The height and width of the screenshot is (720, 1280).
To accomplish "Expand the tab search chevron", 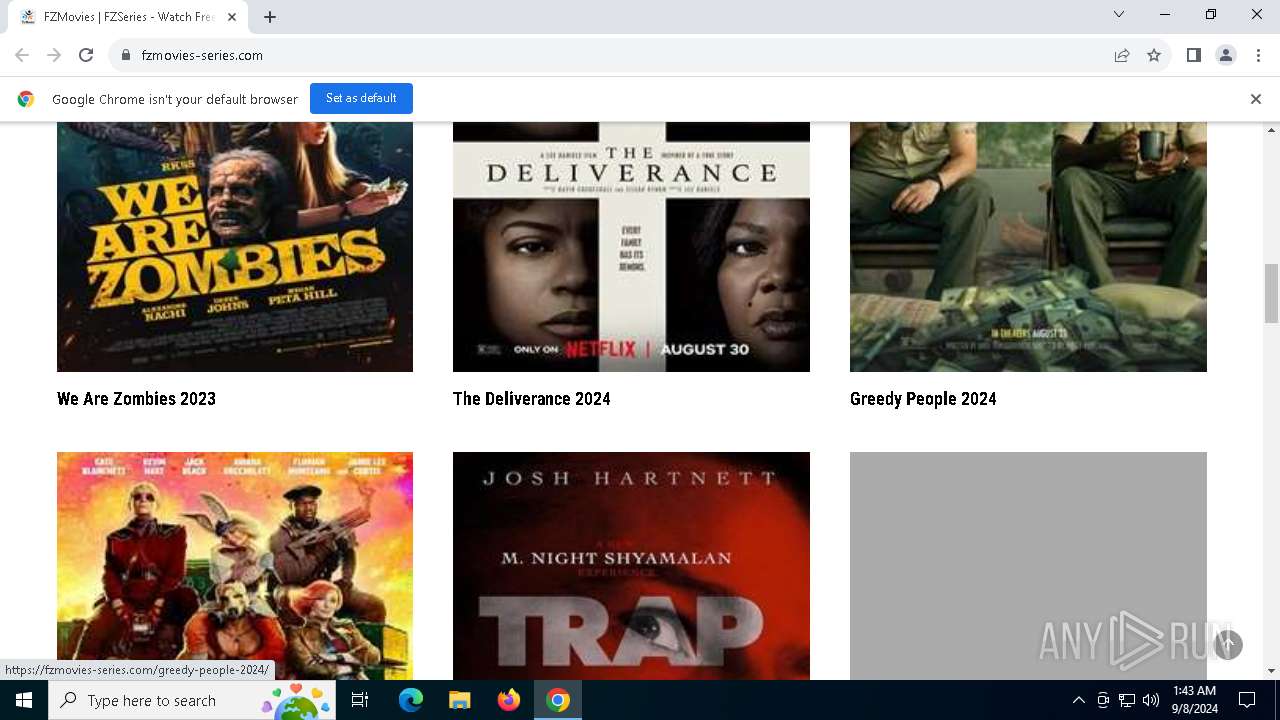I will pyautogui.click(x=1119, y=14).
